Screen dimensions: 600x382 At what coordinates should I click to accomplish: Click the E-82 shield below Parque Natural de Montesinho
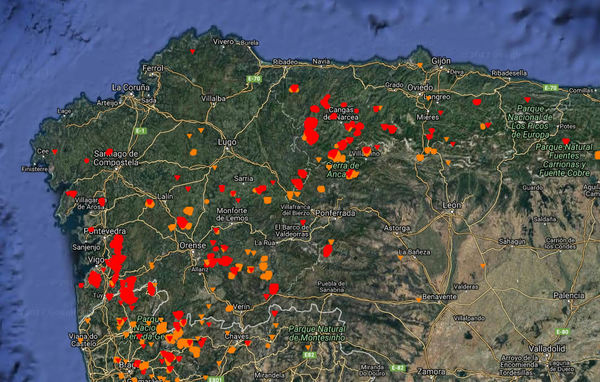309,355
